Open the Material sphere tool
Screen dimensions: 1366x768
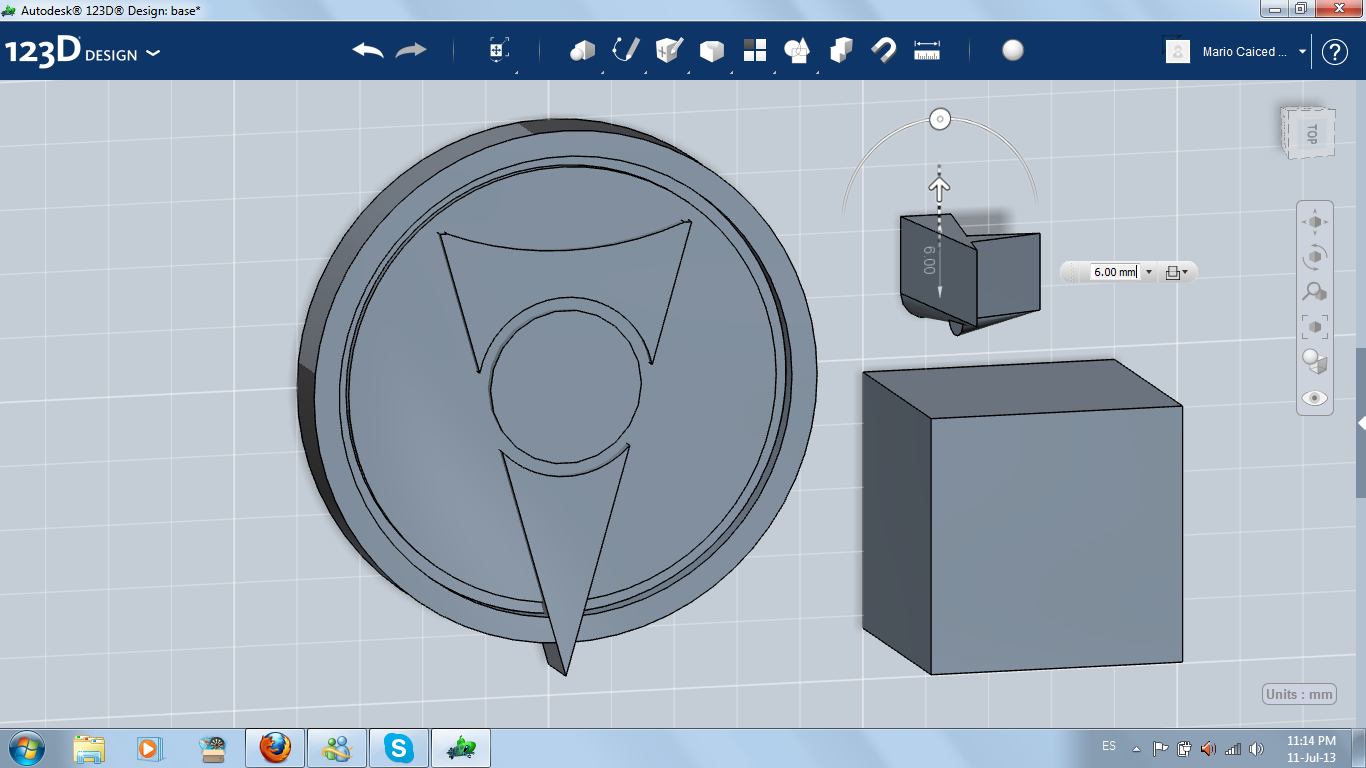click(x=1013, y=50)
